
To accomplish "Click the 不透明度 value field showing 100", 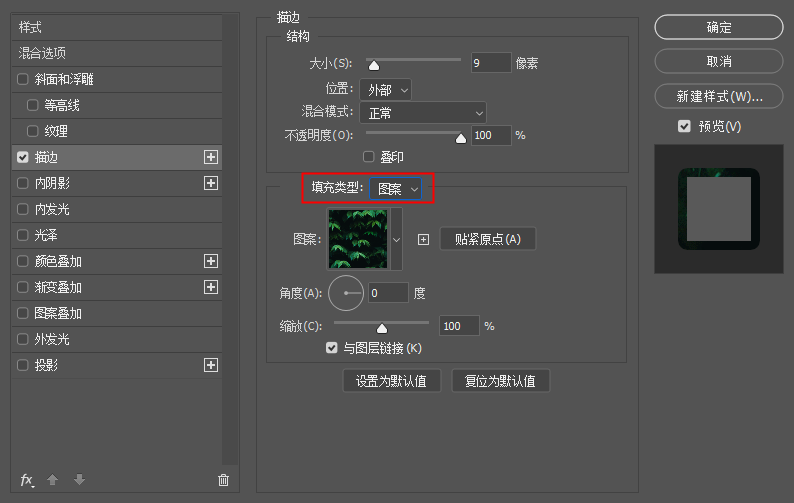I will [491, 135].
